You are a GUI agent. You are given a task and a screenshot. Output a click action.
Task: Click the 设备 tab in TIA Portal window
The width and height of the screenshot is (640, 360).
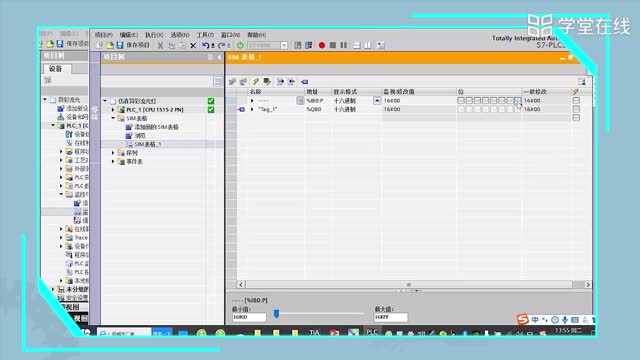[56, 69]
